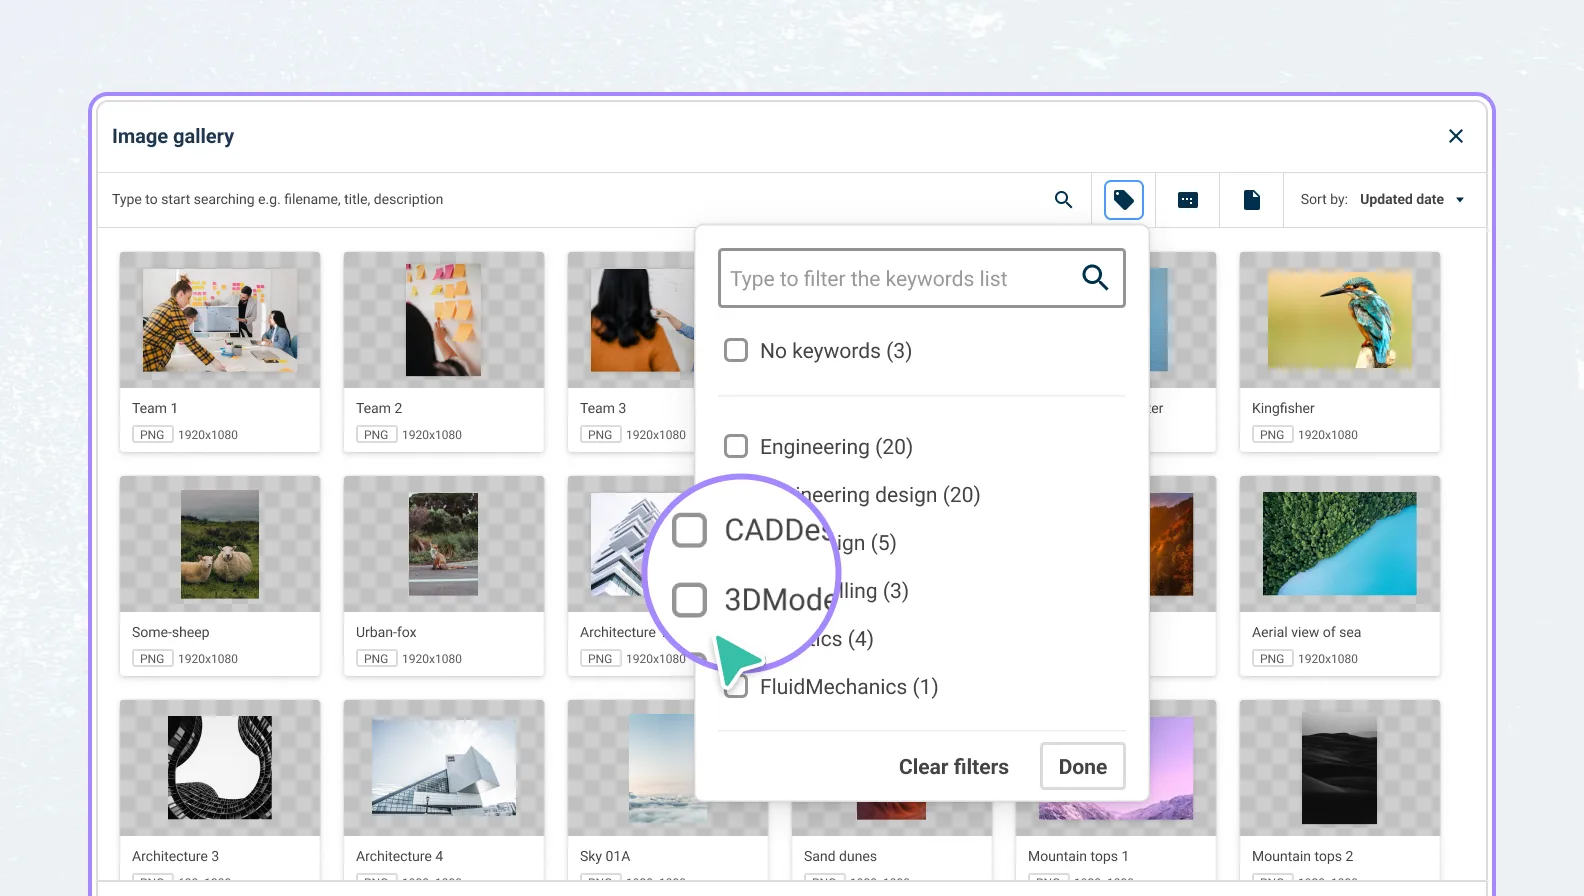Tick the 3DModelling checkbox
Screen dimensions: 1584x896
coord(689,600)
